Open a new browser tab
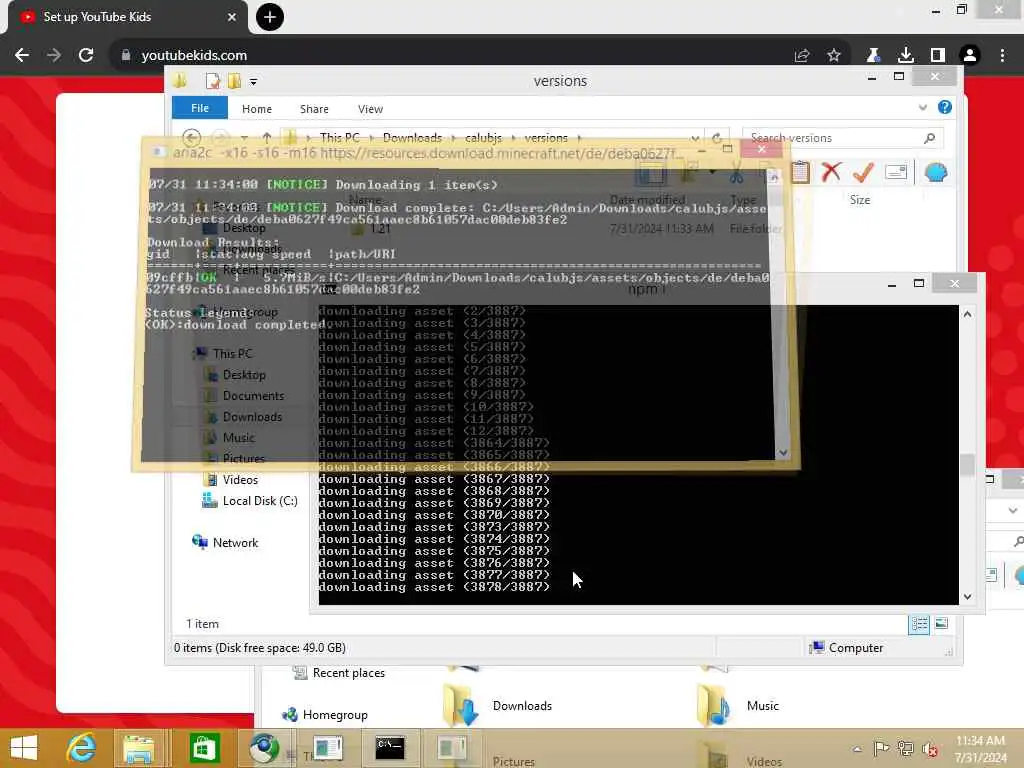1024x768 pixels. (270, 17)
